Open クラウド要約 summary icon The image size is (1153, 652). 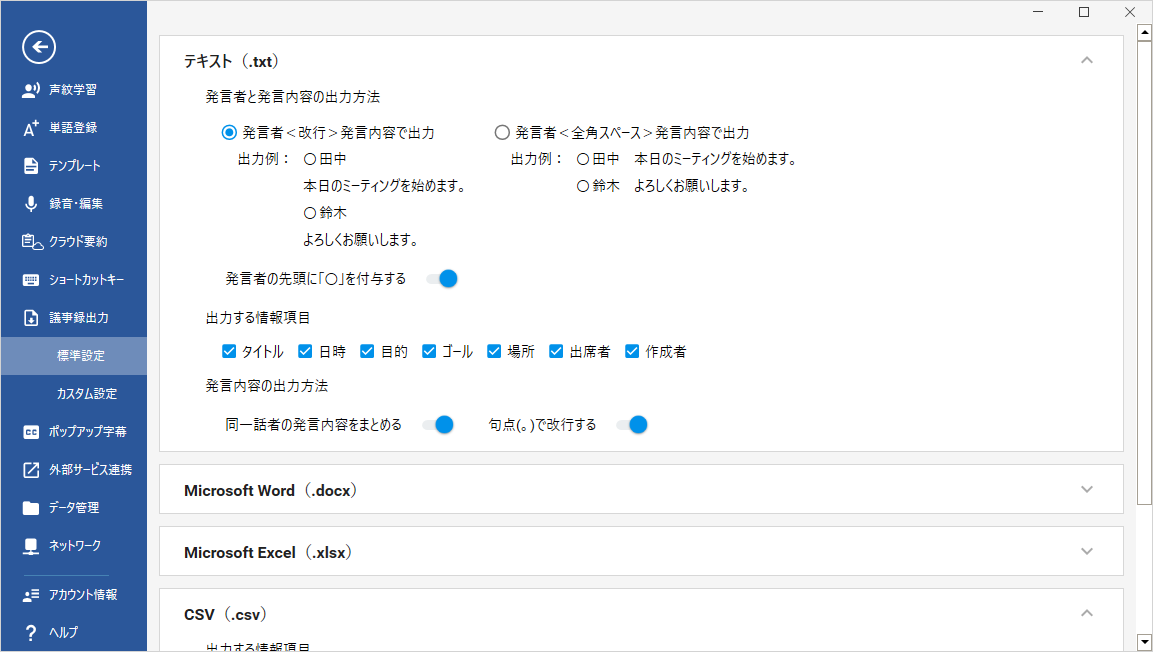[32, 242]
